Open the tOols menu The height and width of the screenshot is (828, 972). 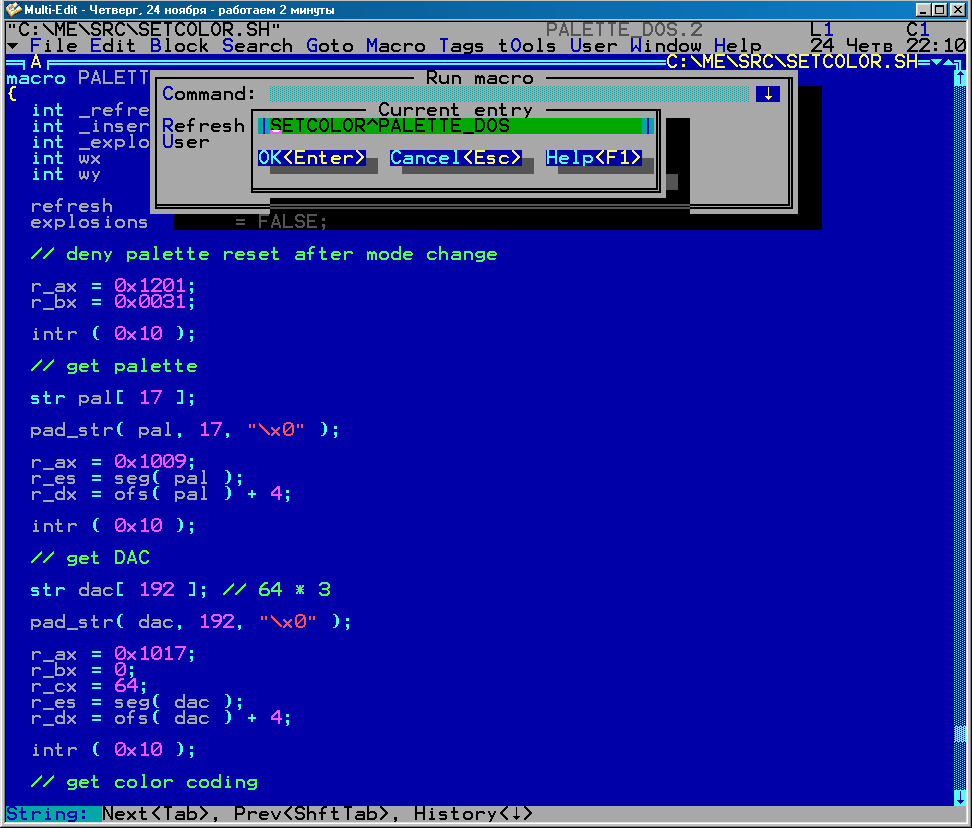pyautogui.click(x=527, y=46)
